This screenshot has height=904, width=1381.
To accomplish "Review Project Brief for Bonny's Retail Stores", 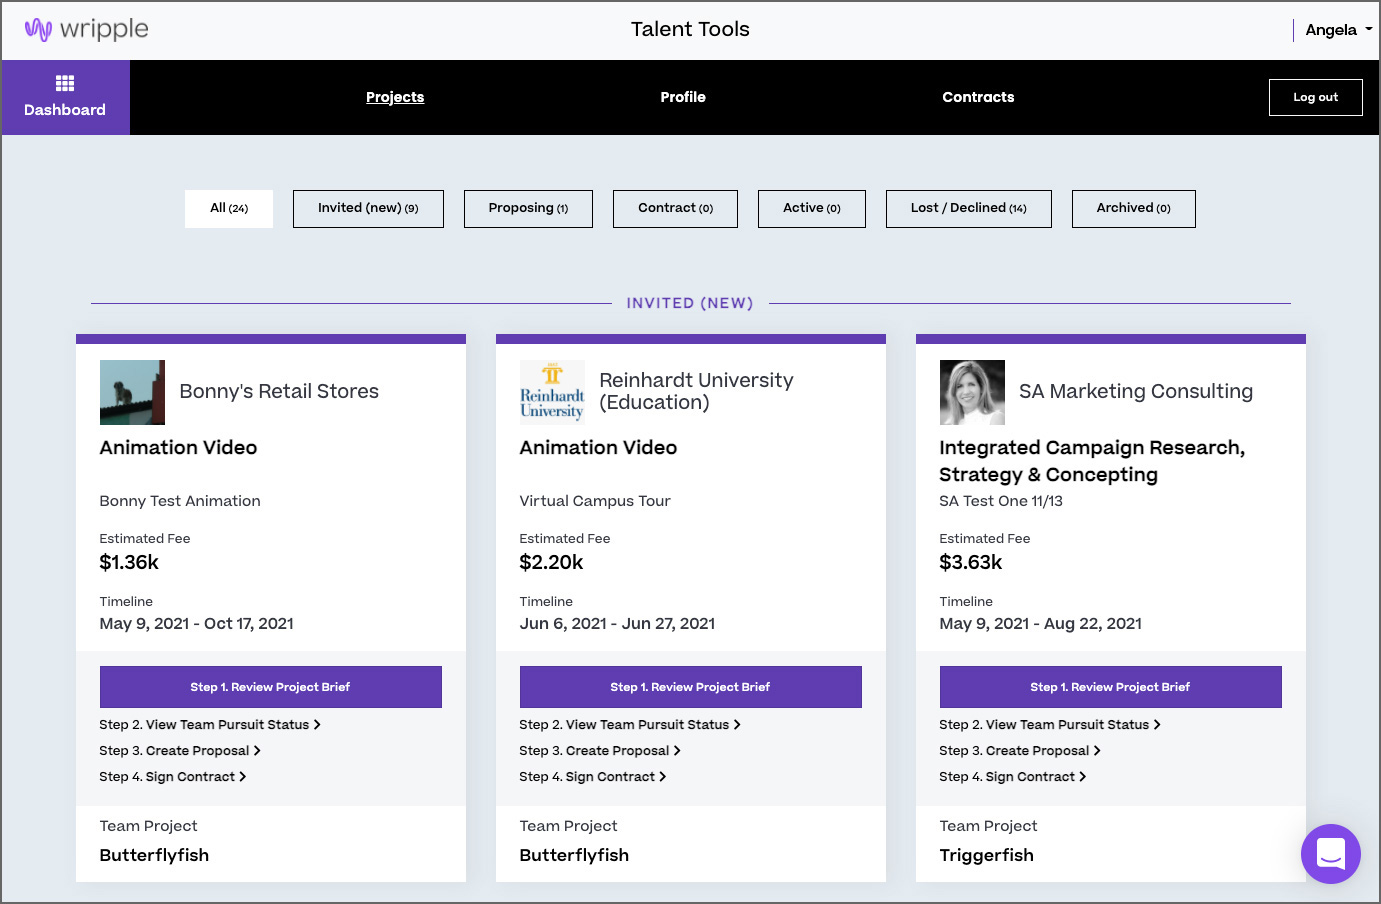I will [x=271, y=687].
